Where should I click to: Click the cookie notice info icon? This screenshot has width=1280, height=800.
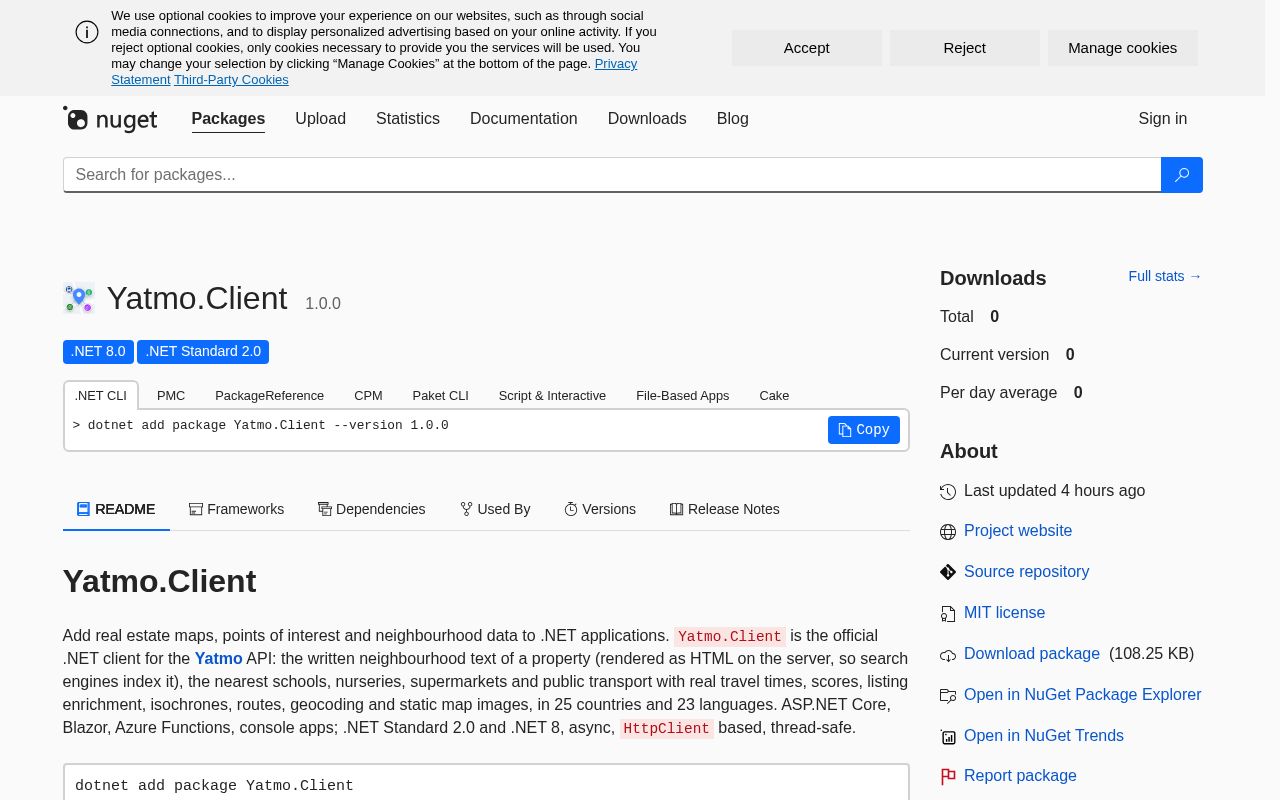click(x=87, y=32)
